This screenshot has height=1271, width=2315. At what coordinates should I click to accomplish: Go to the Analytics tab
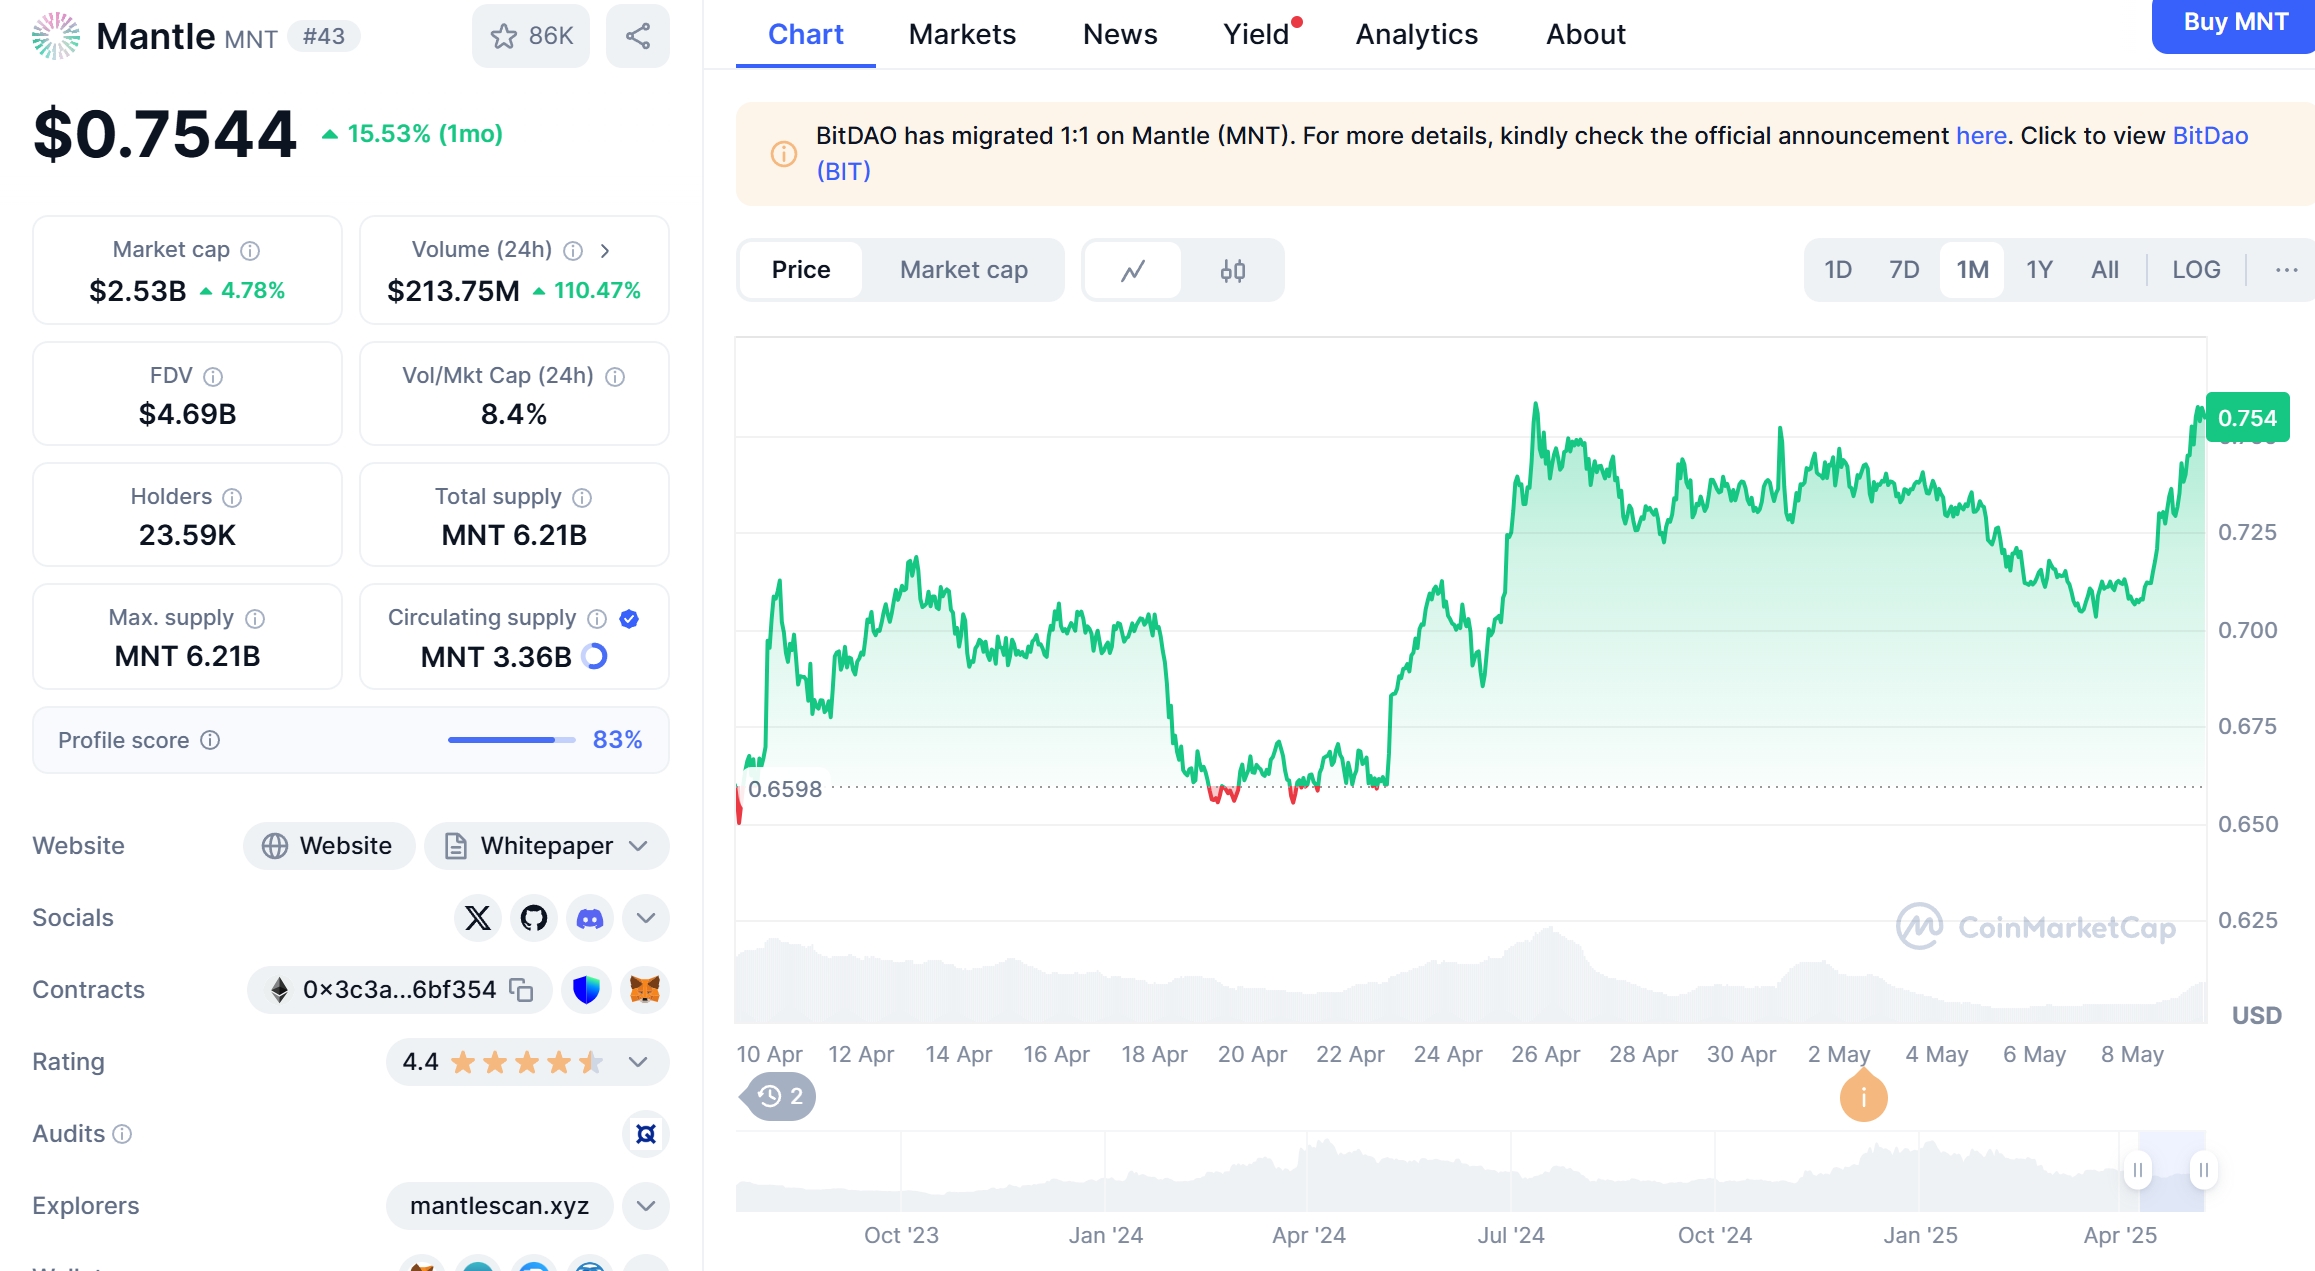pos(1416,35)
